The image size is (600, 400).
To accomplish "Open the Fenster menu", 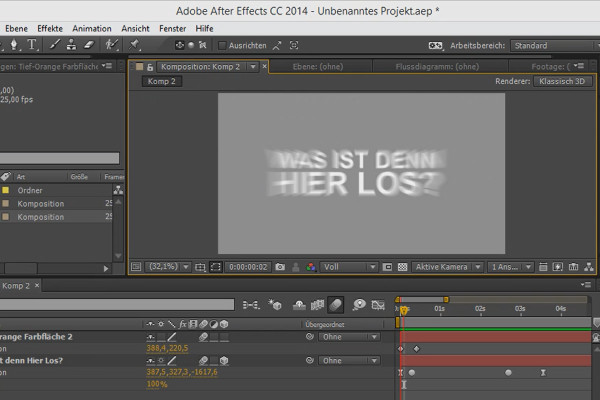I will click(173, 29).
